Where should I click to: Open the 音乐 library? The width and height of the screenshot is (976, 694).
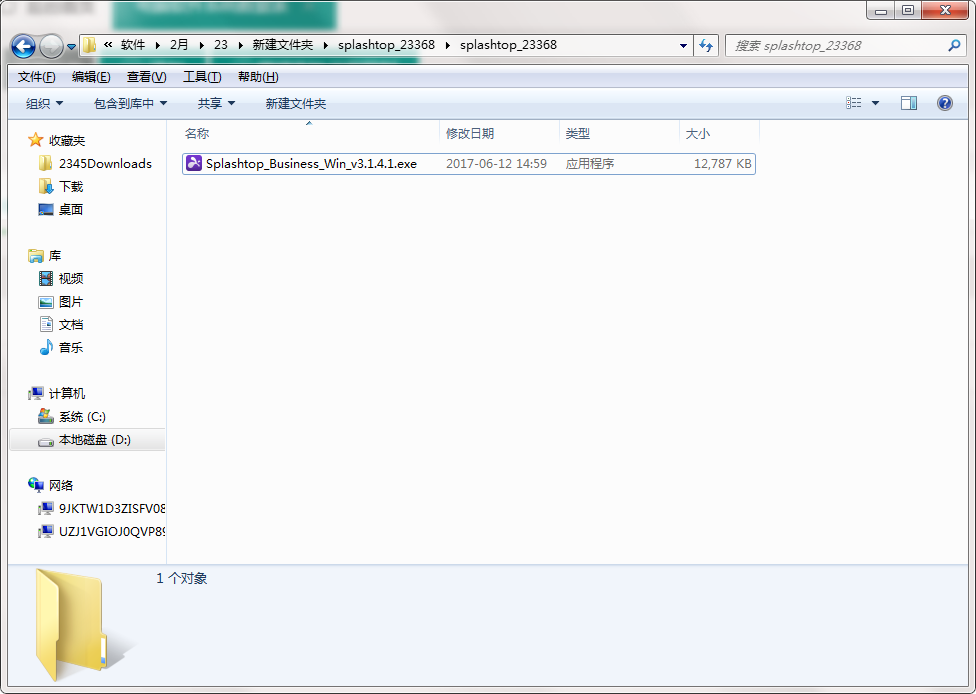coord(71,348)
